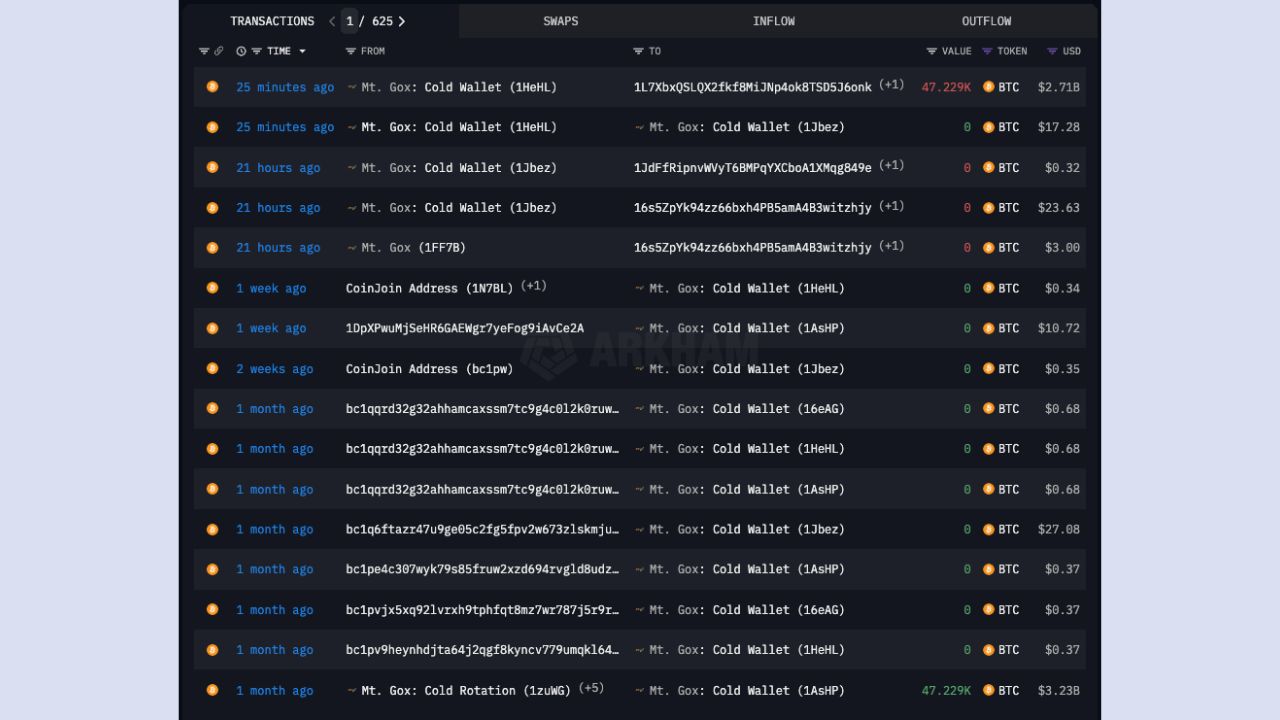Go to next transactions page arrow
1280x720 pixels.
click(x=402, y=21)
